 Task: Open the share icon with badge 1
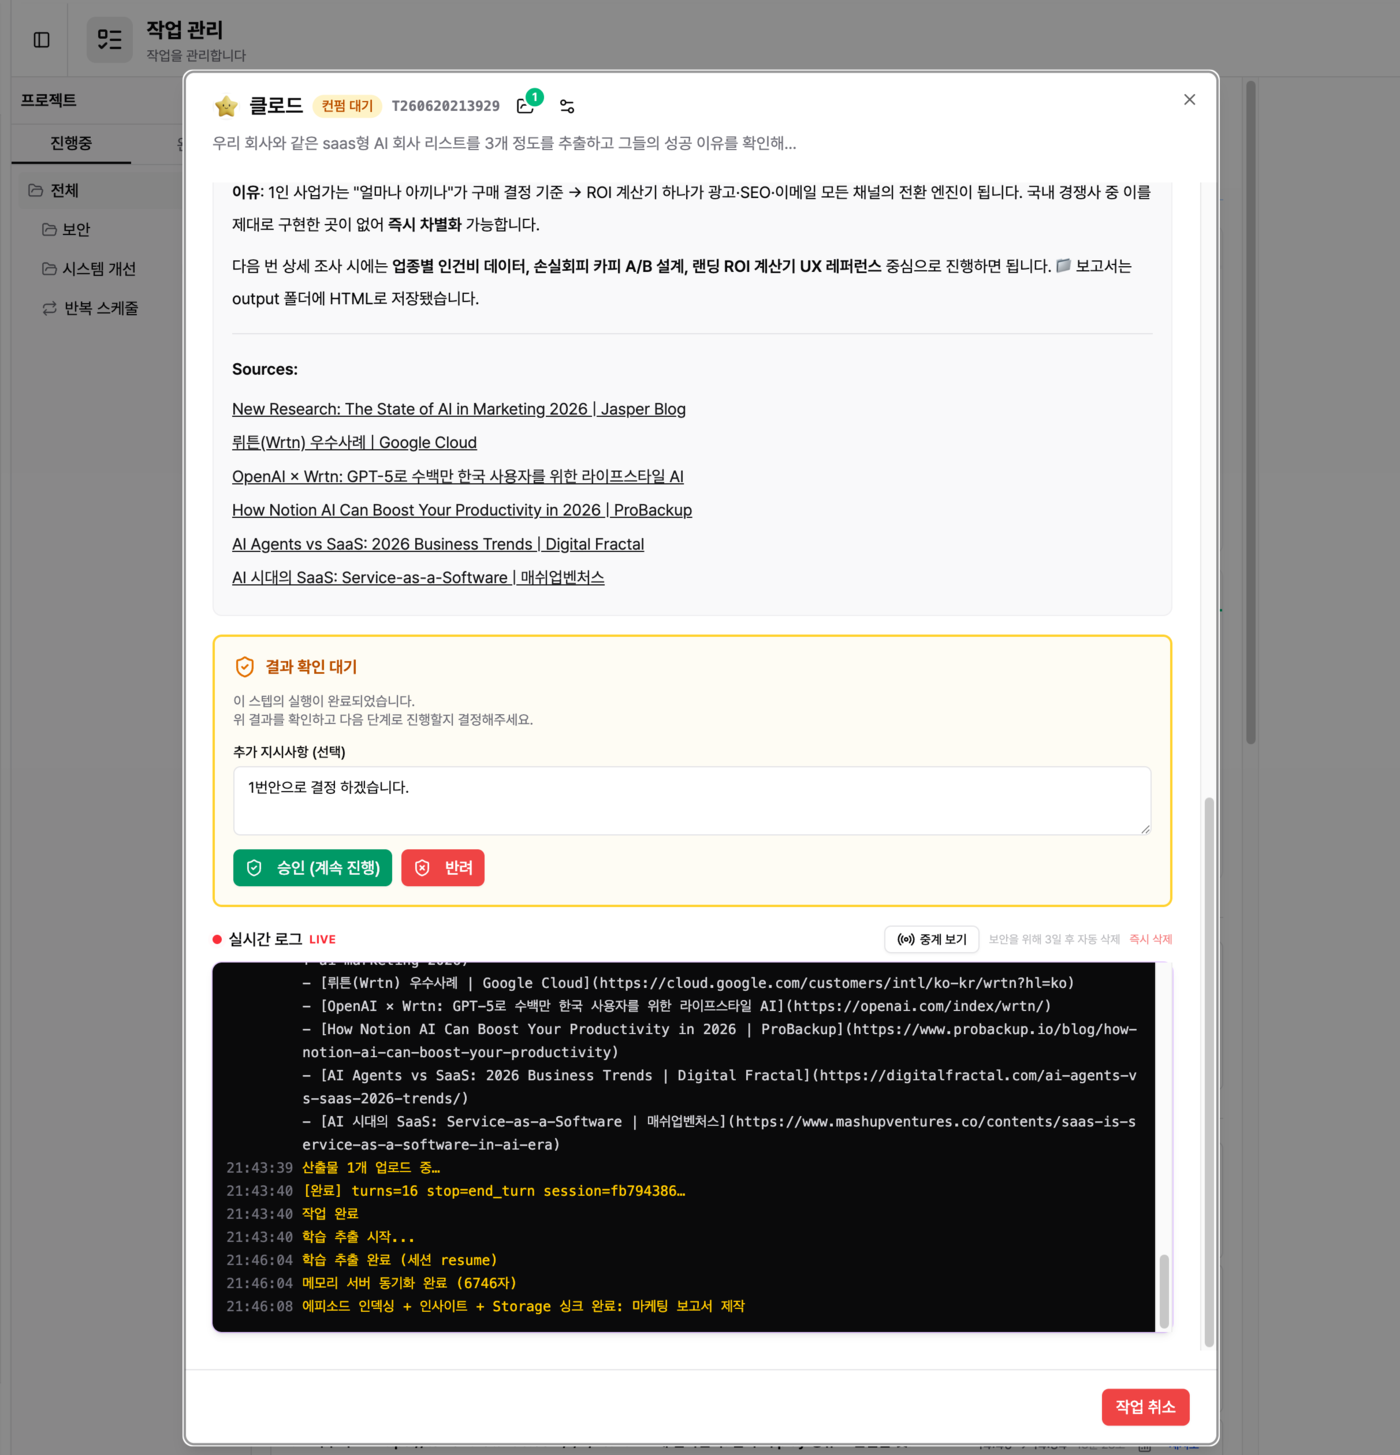coord(527,104)
